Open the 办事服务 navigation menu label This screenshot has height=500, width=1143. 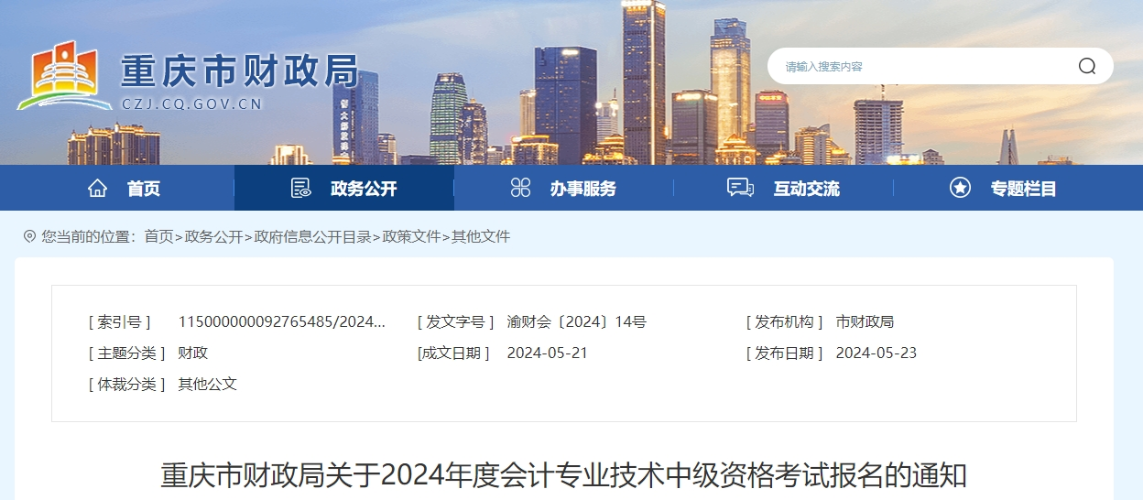pos(582,188)
